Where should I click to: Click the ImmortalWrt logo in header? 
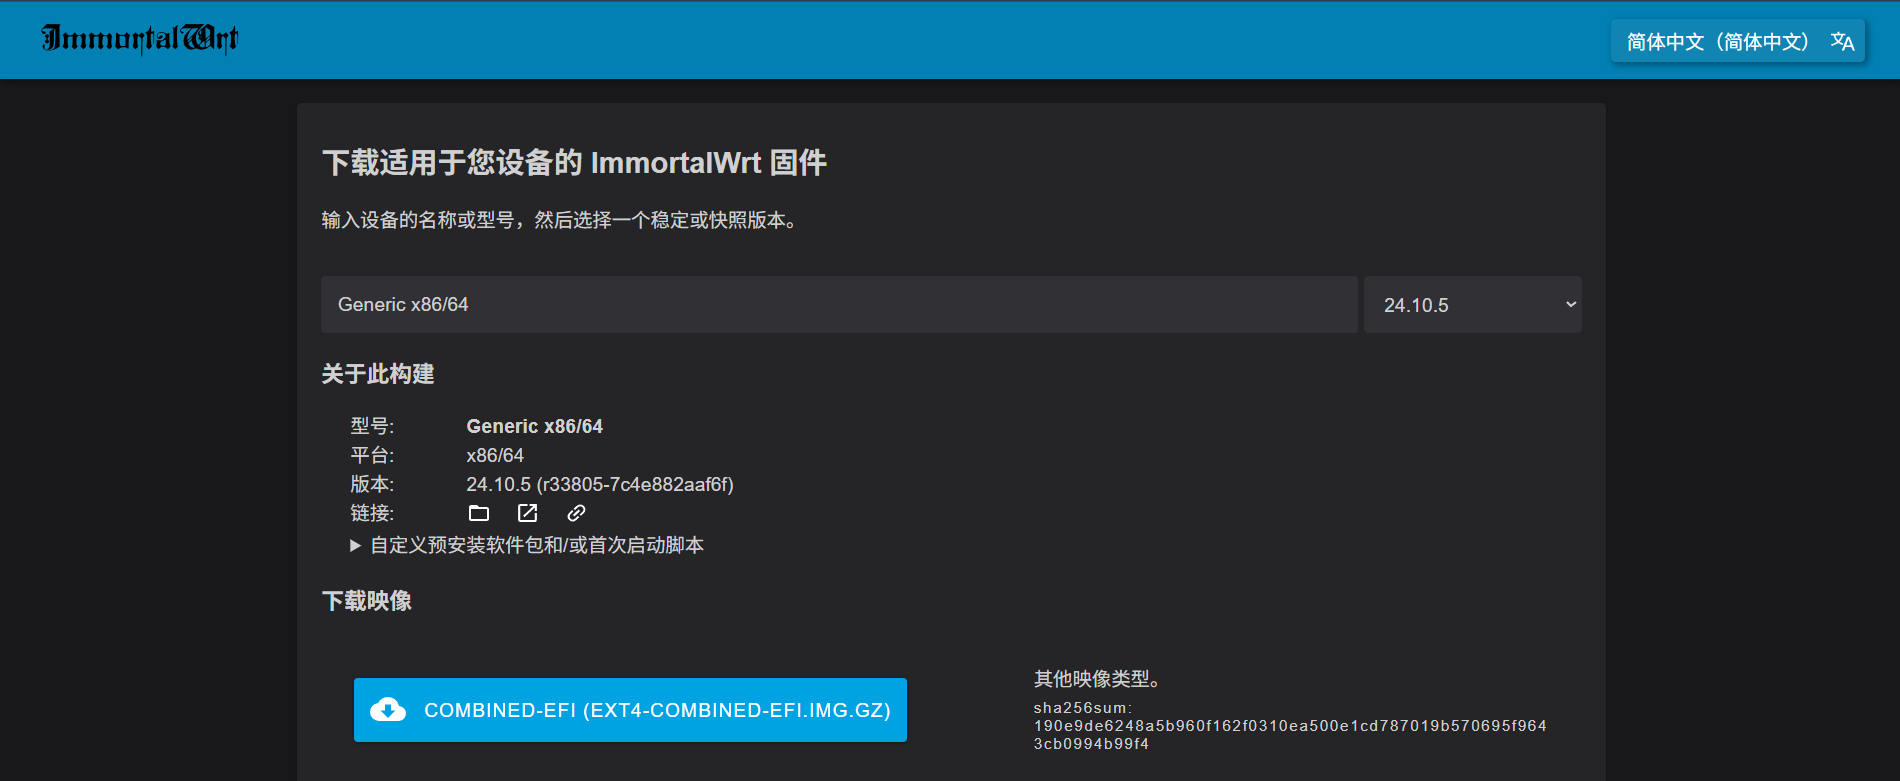point(140,38)
